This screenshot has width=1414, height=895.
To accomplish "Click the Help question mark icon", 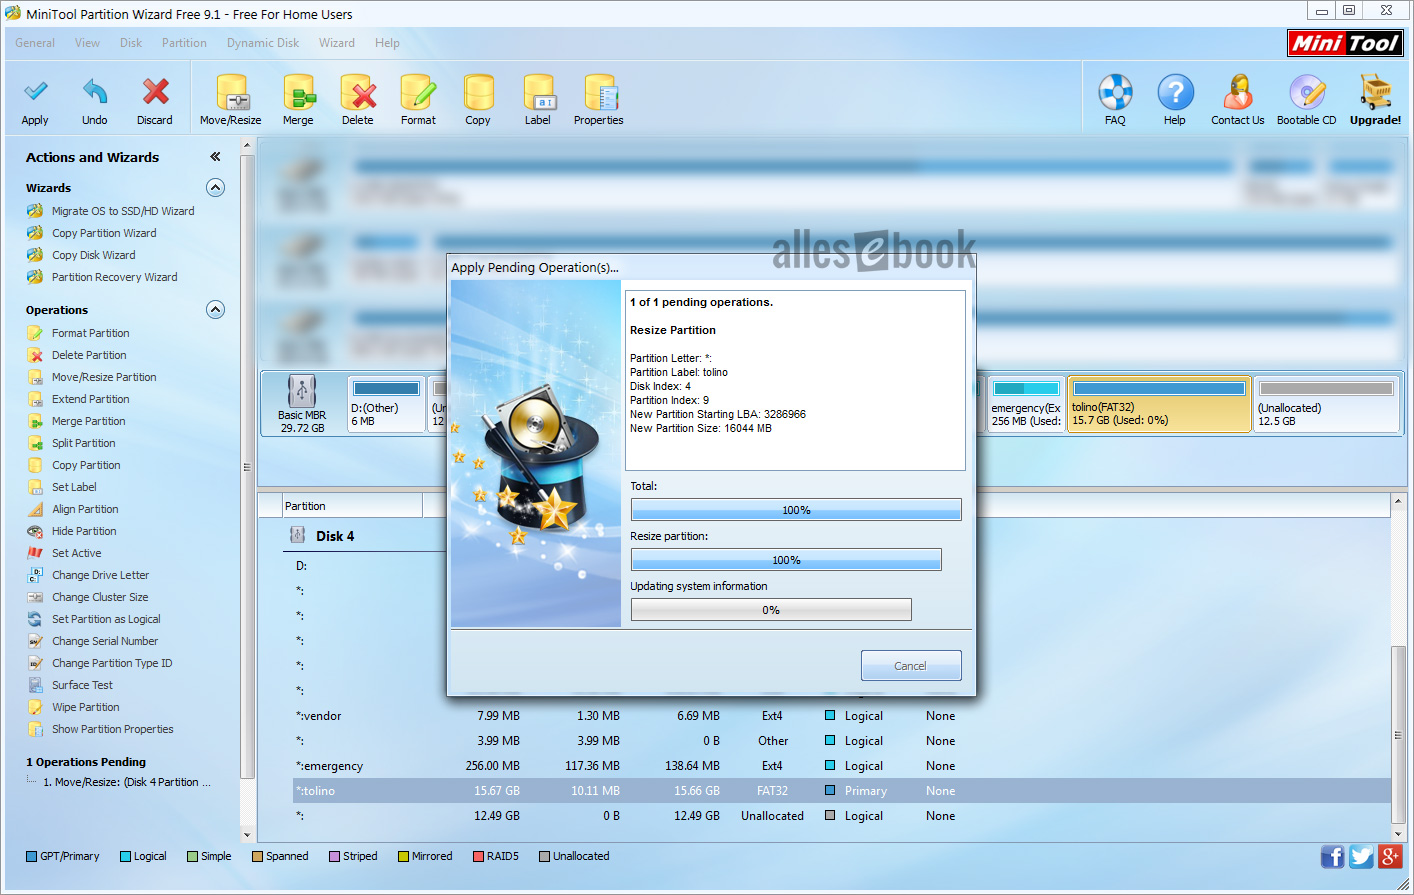I will click(x=1175, y=92).
